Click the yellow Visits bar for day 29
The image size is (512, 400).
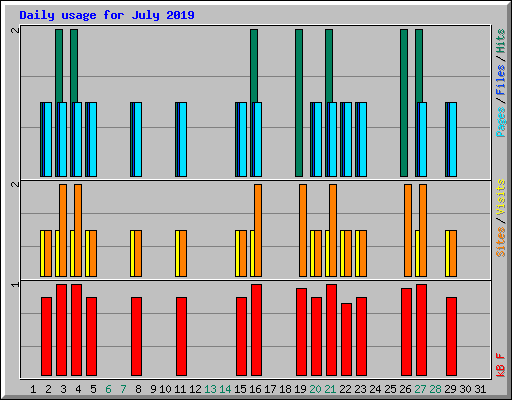pyautogui.click(x=447, y=253)
